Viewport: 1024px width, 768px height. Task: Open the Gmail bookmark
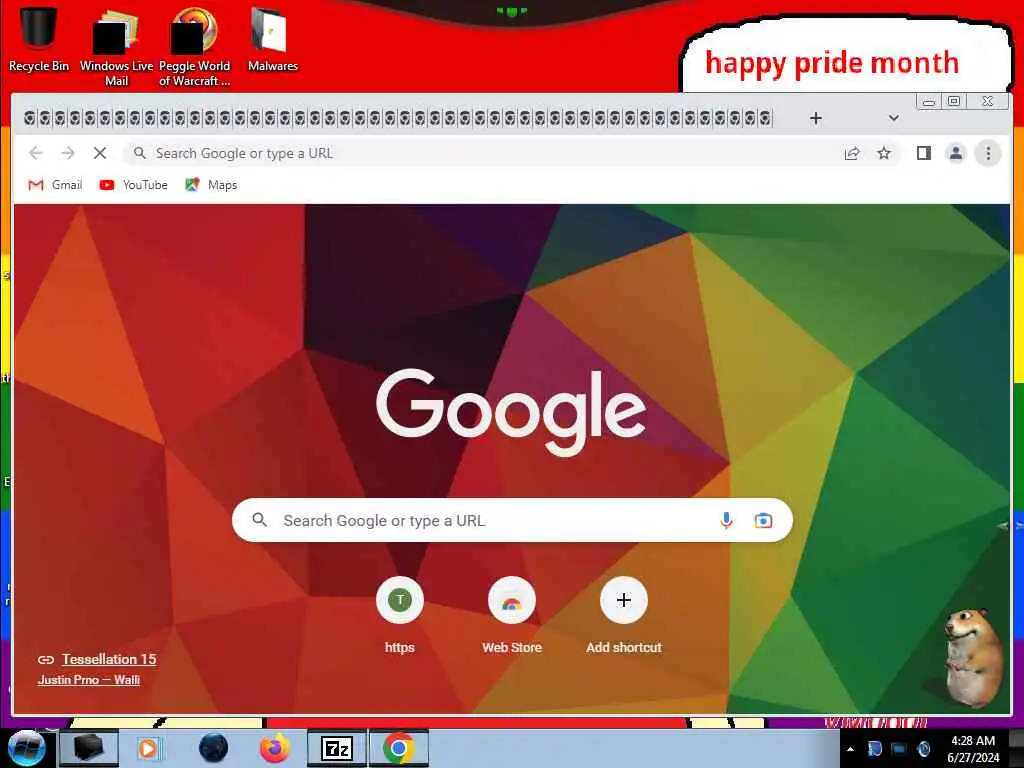[56, 185]
